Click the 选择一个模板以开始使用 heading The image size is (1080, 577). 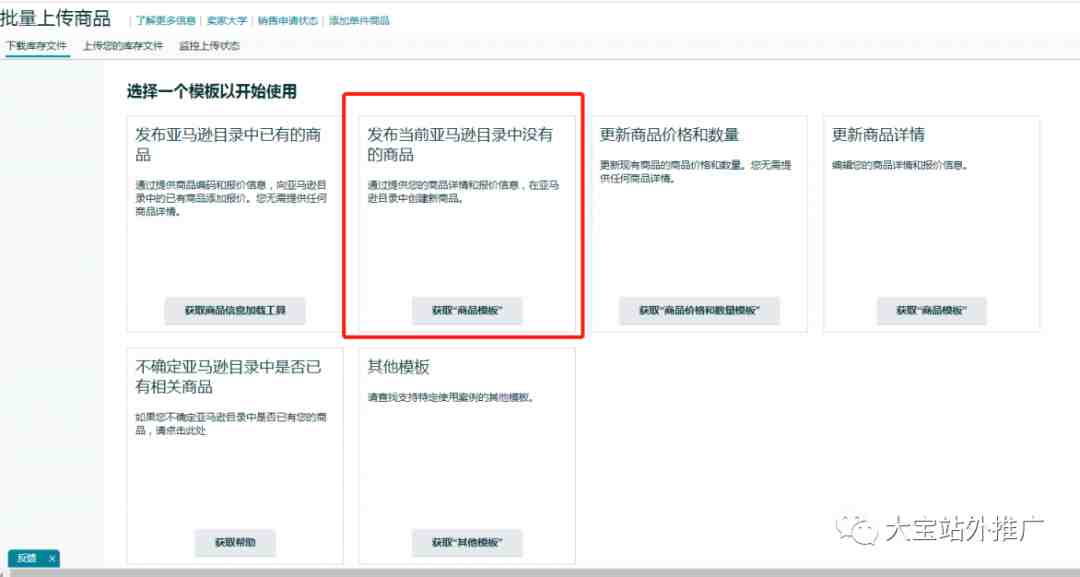211,92
